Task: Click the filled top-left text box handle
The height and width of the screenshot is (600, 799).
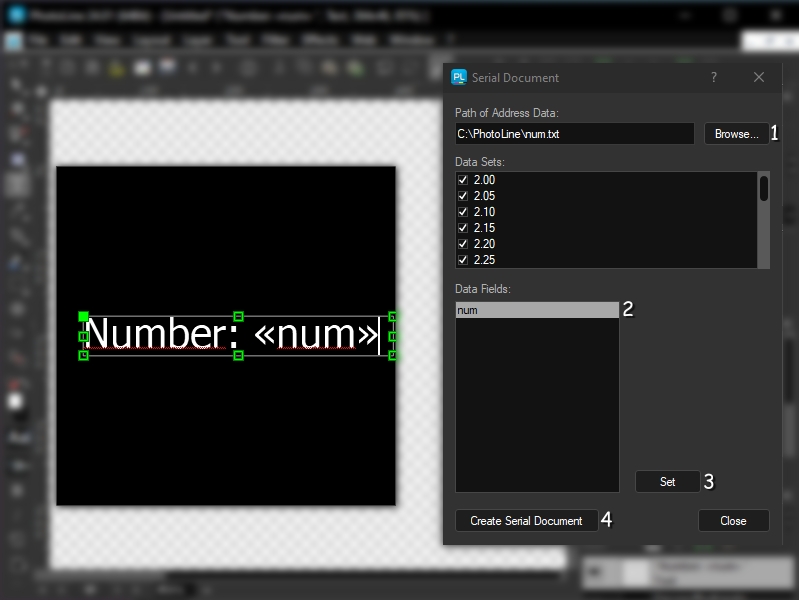Action: [x=84, y=317]
